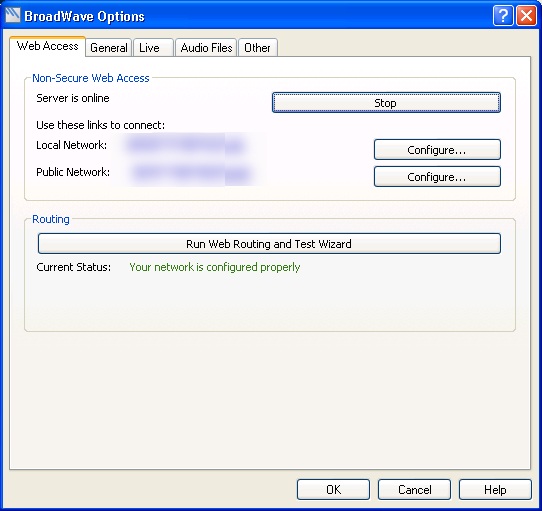This screenshot has width=542, height=511.
Task: Run Web Routing and Test Wizard
Action: [269, 244]
